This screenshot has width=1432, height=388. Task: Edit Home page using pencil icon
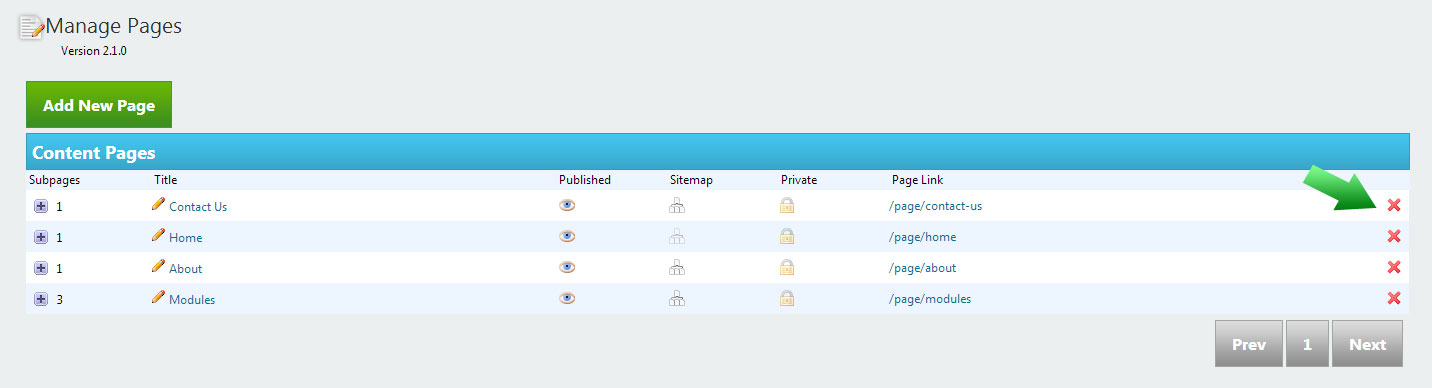[x=158, y=235]
